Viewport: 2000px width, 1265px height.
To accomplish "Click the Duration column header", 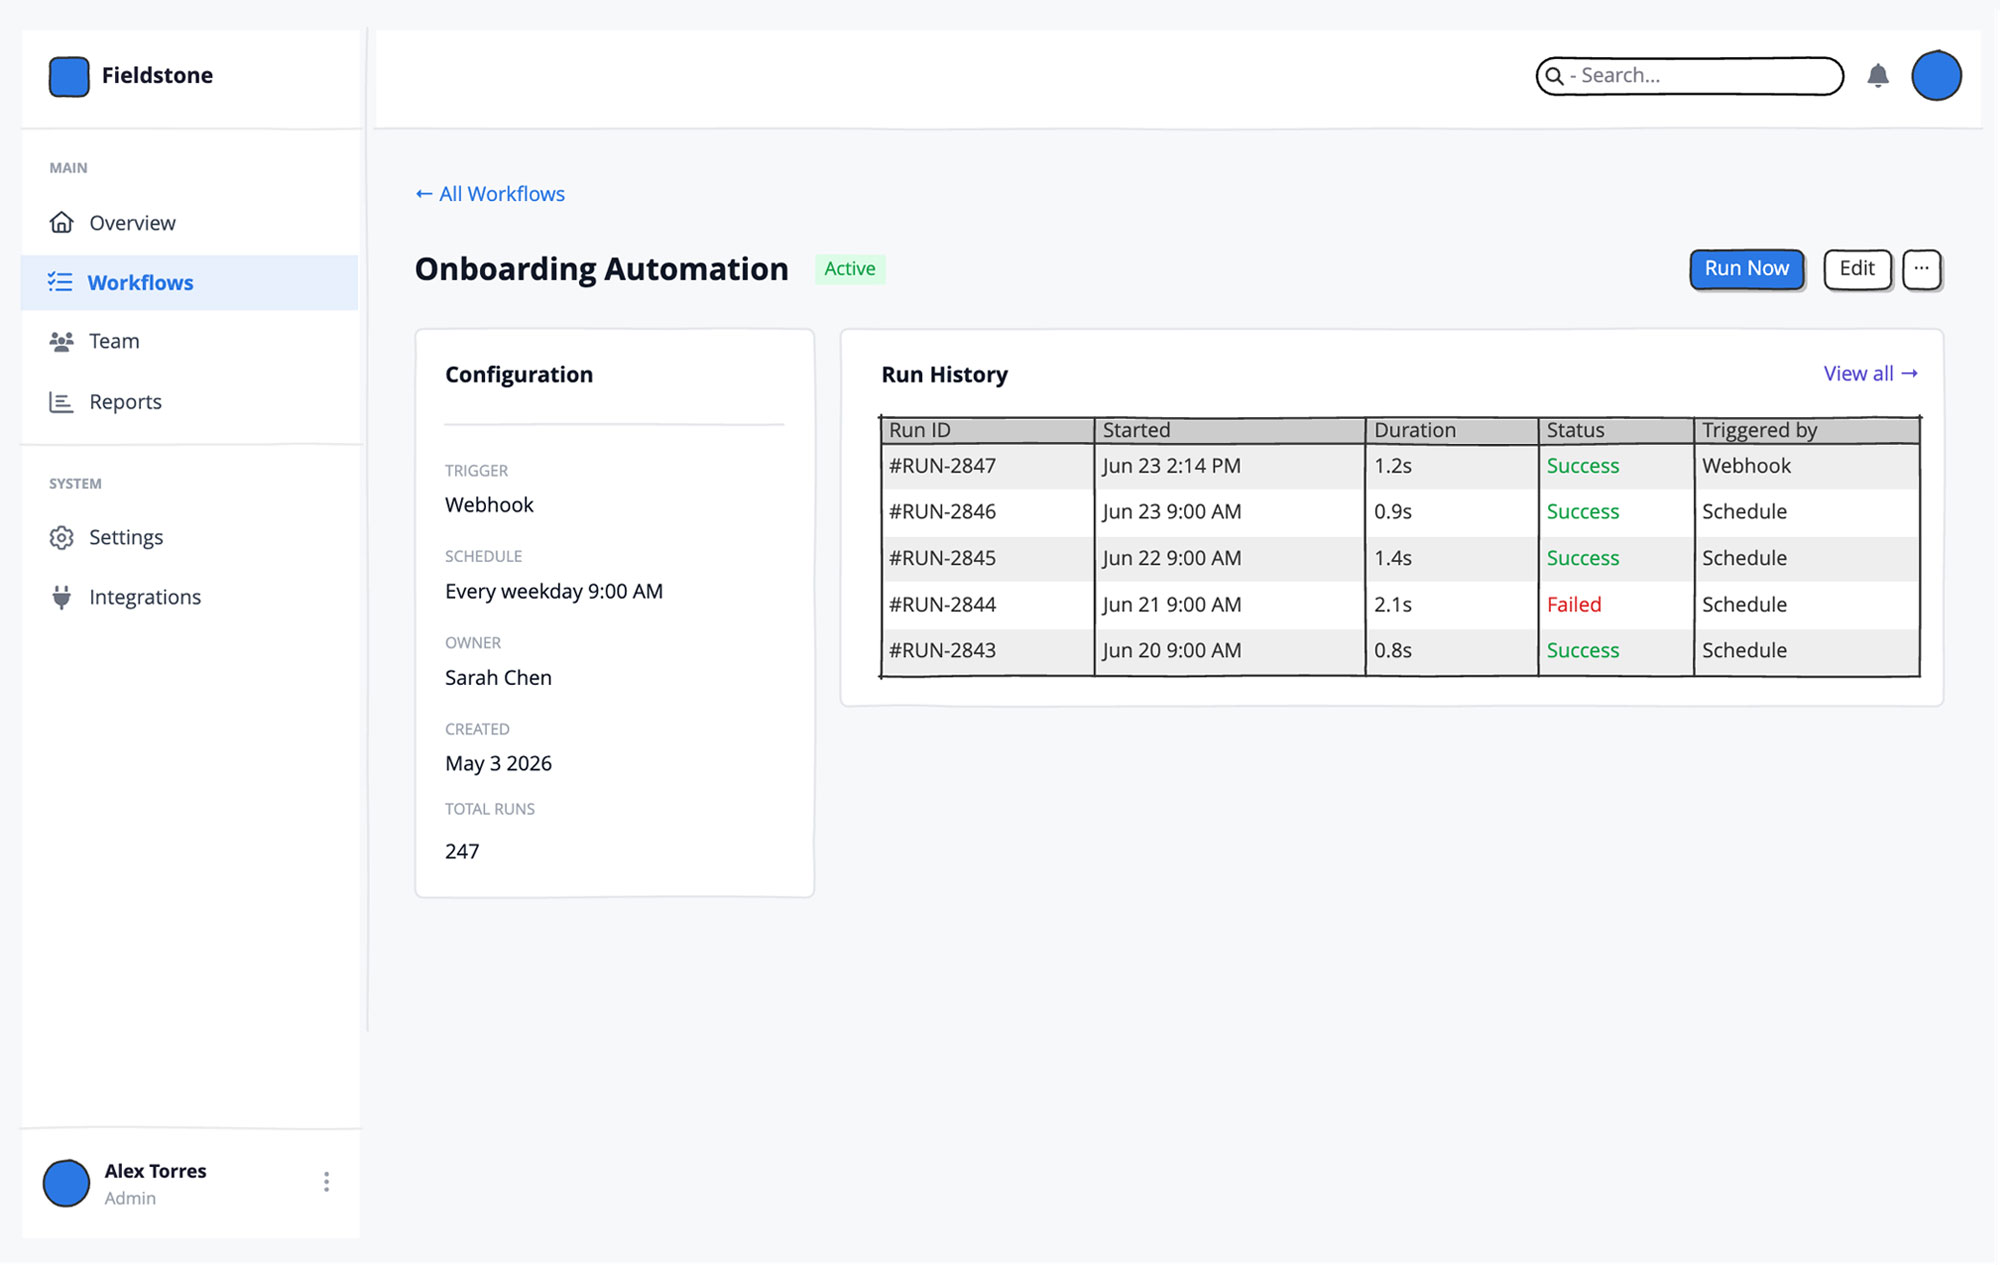I will [x=1452, y=430].
